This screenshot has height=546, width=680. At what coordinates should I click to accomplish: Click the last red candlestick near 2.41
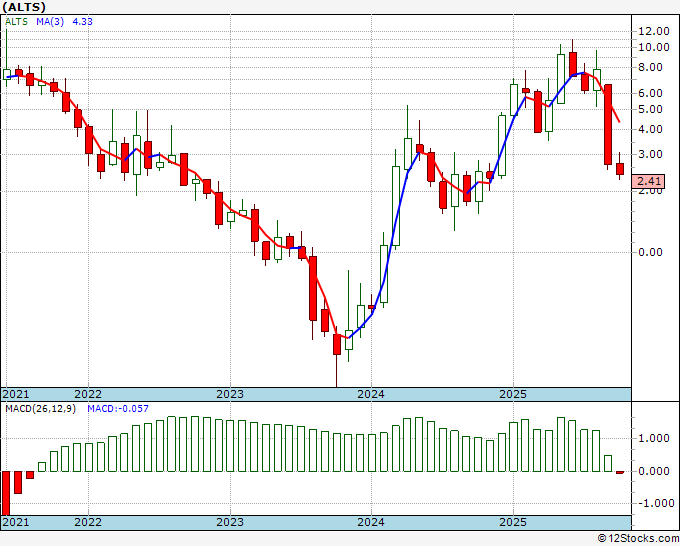620,169
